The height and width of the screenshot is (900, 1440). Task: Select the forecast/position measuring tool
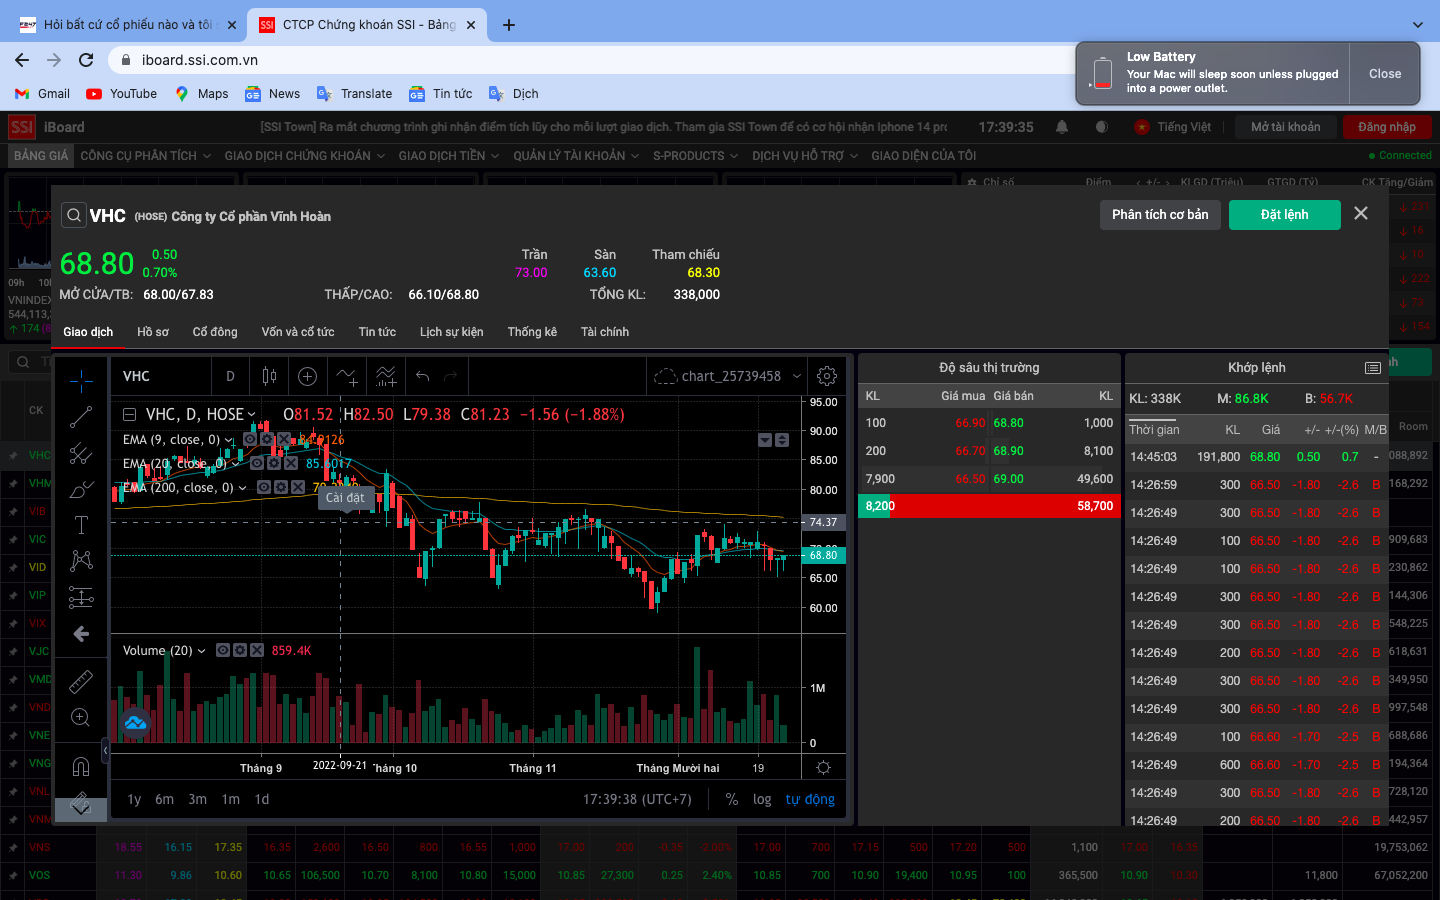coord(81,597)
